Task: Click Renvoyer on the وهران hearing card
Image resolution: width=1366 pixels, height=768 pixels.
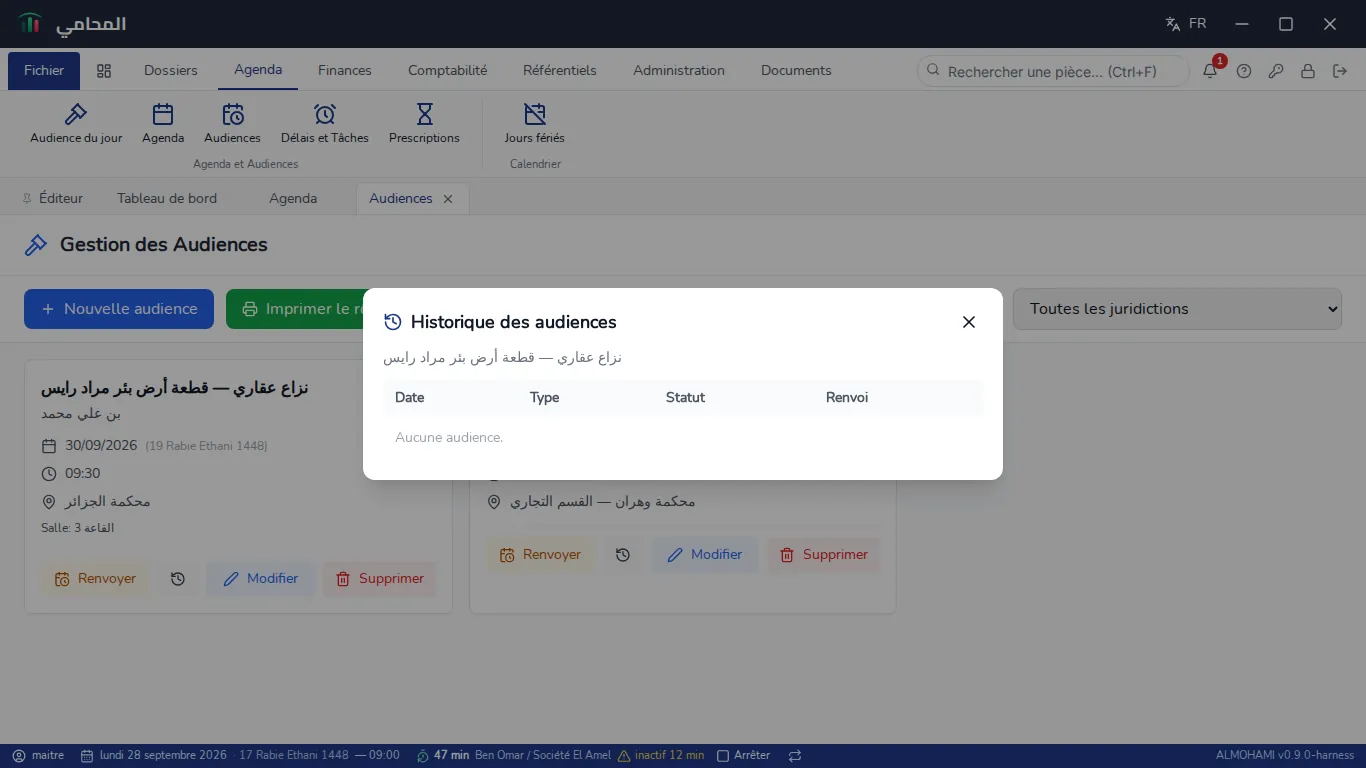Action: point(540,555)
